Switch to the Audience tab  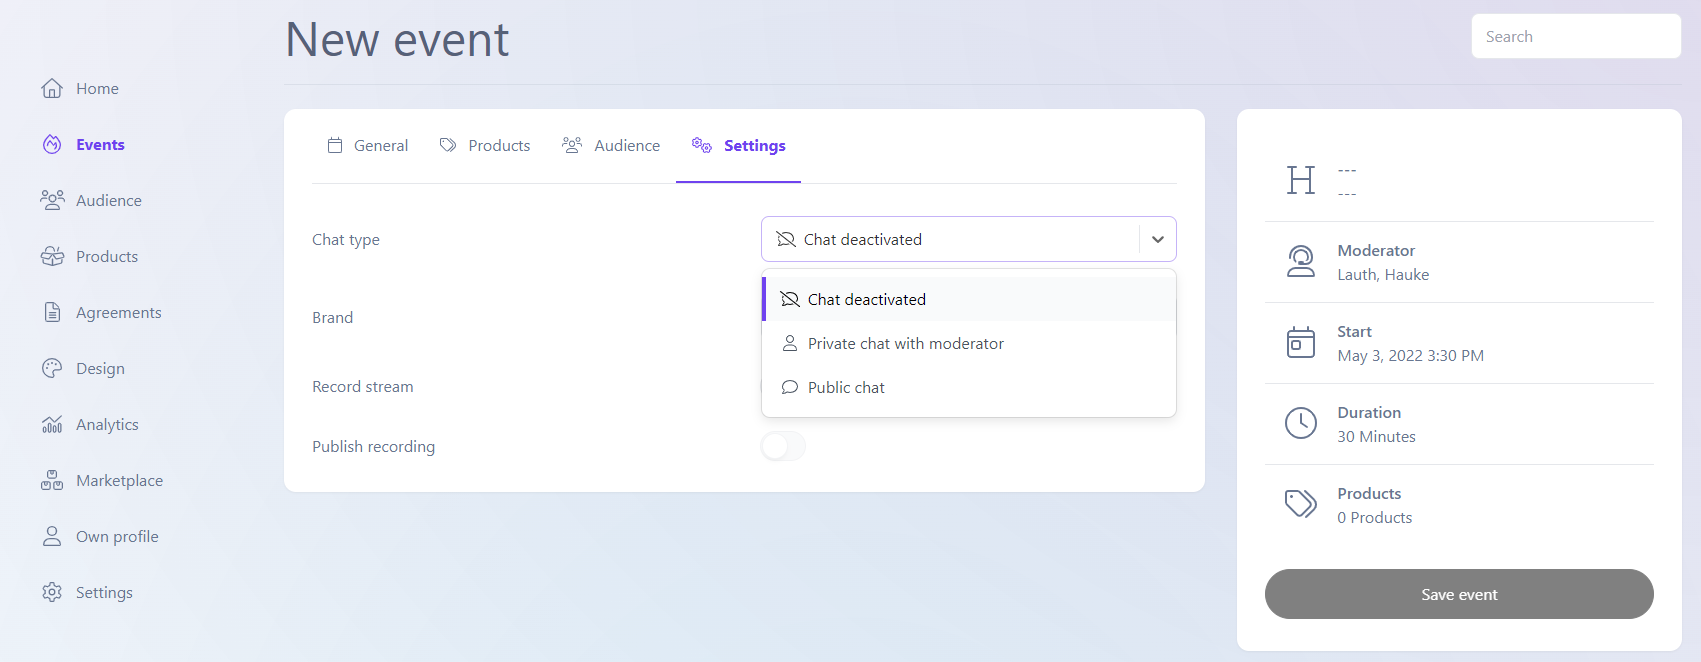(x=611, y=146)
